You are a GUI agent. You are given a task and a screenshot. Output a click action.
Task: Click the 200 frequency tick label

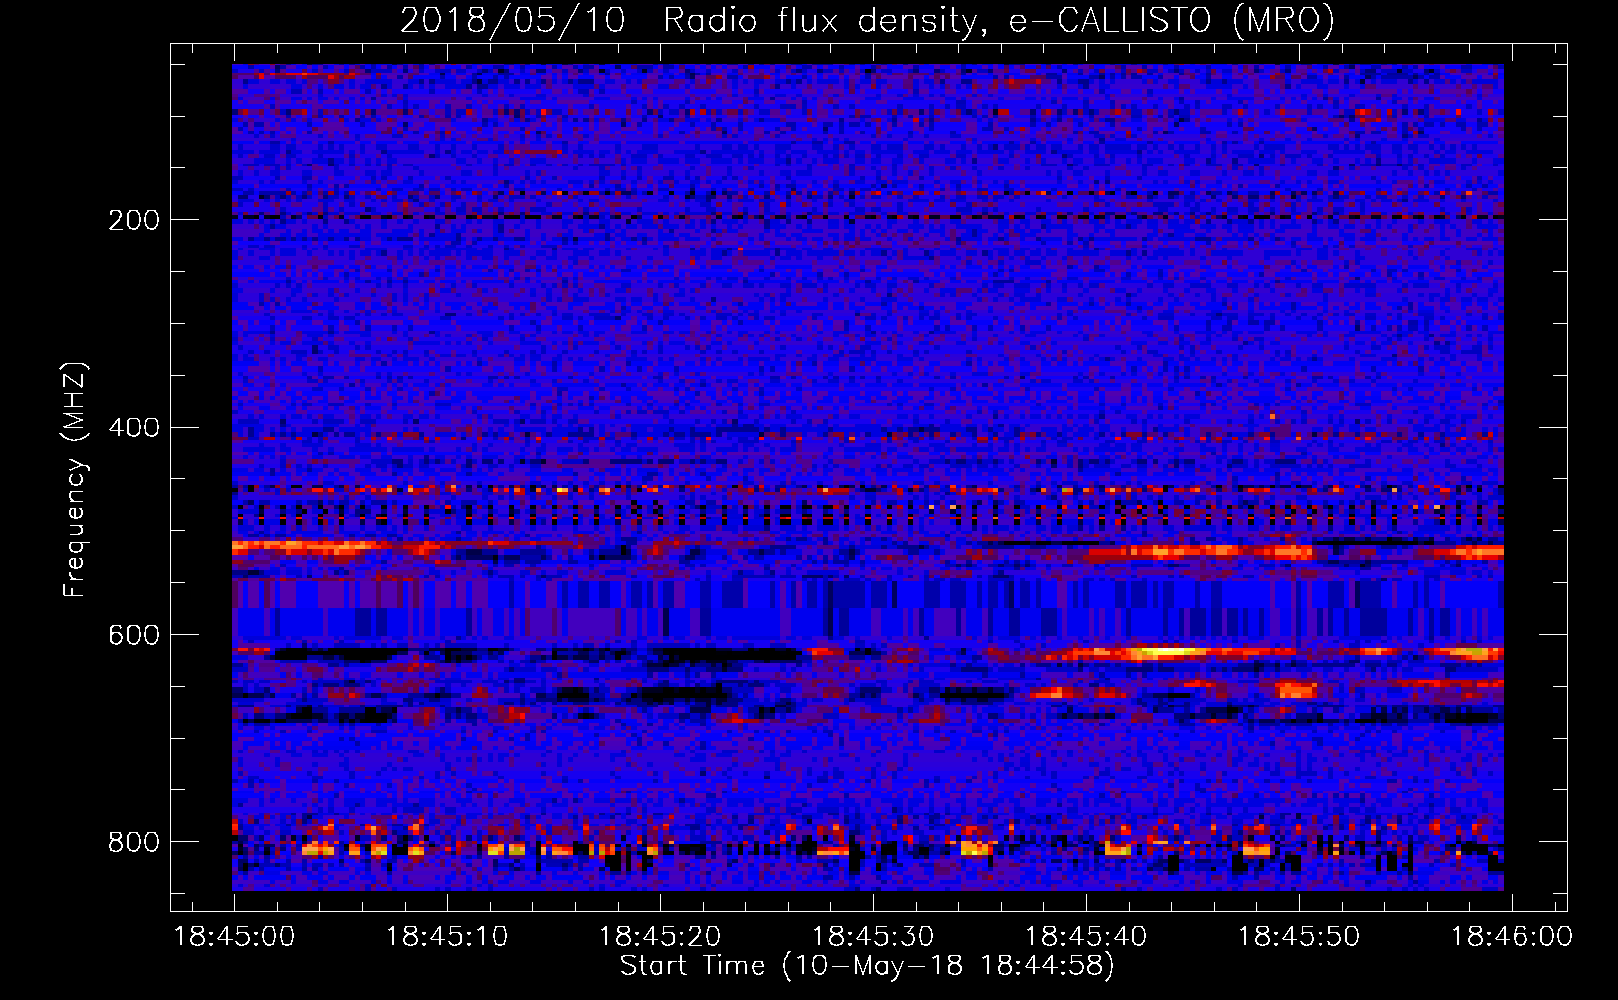134,220
